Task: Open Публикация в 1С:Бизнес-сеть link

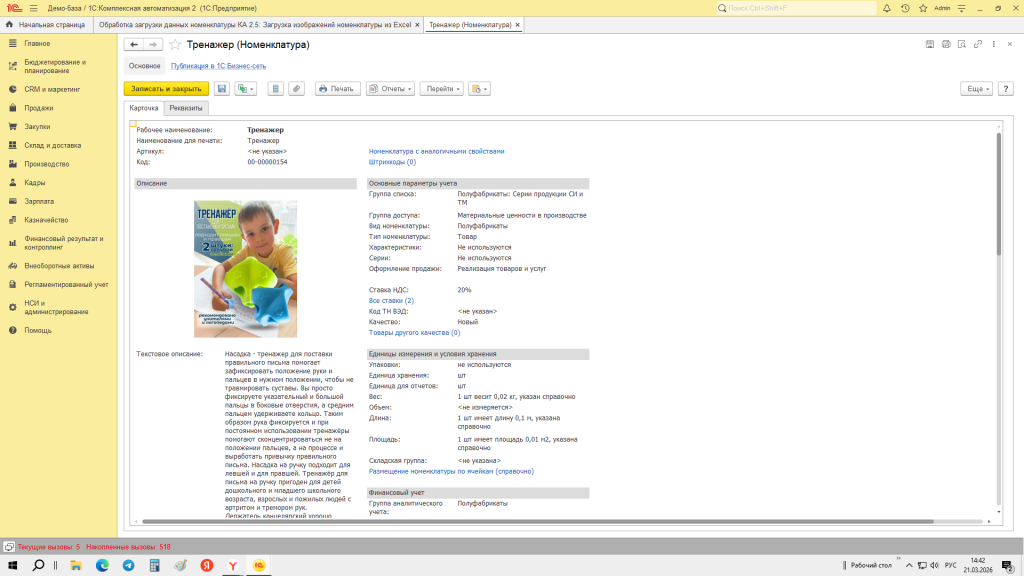Action: click(x=218, y=66)
